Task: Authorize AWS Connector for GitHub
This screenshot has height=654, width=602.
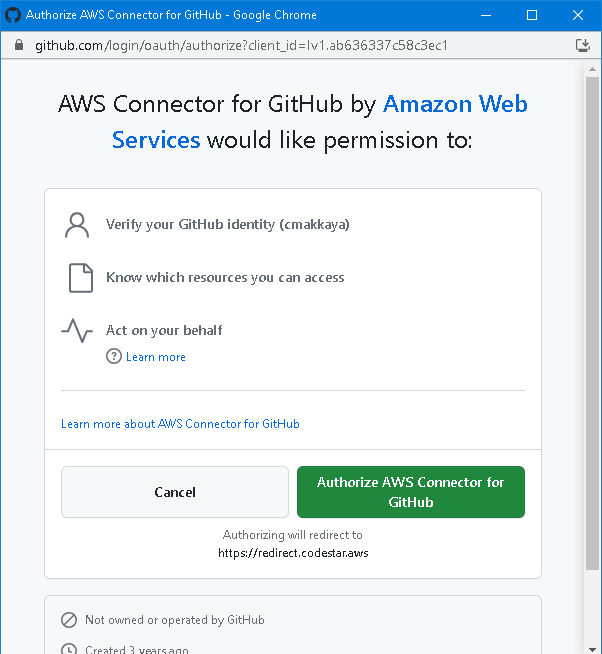Action: tap(411, 492)
